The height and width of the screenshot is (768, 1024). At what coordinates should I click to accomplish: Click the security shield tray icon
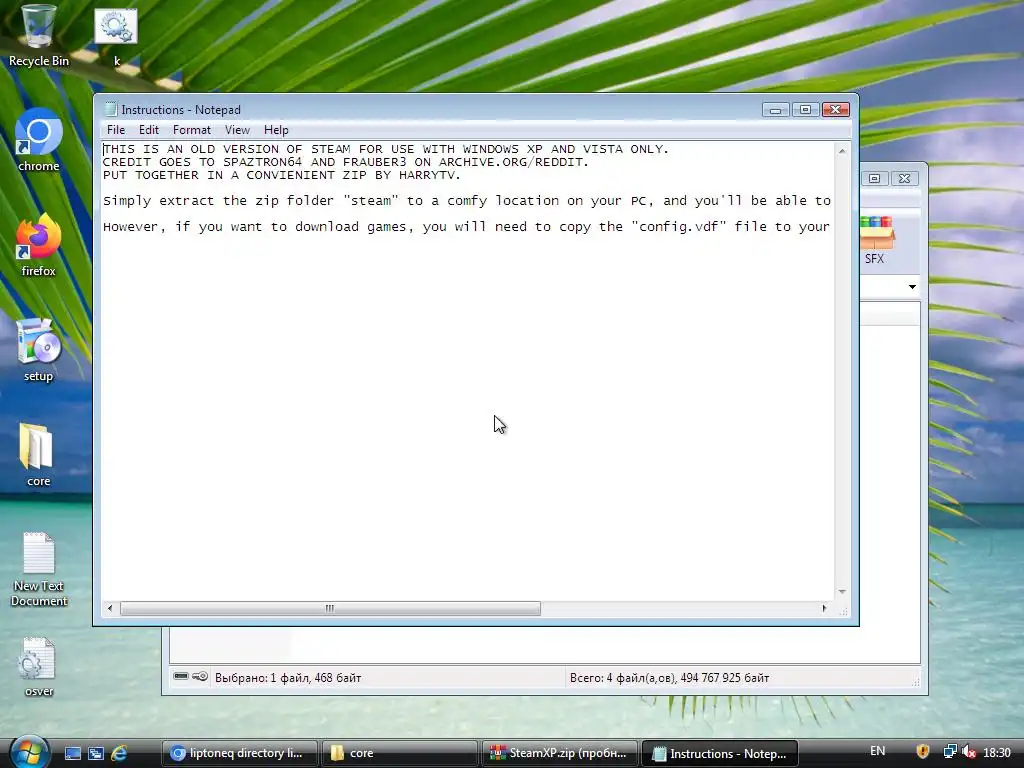[923, 752]
